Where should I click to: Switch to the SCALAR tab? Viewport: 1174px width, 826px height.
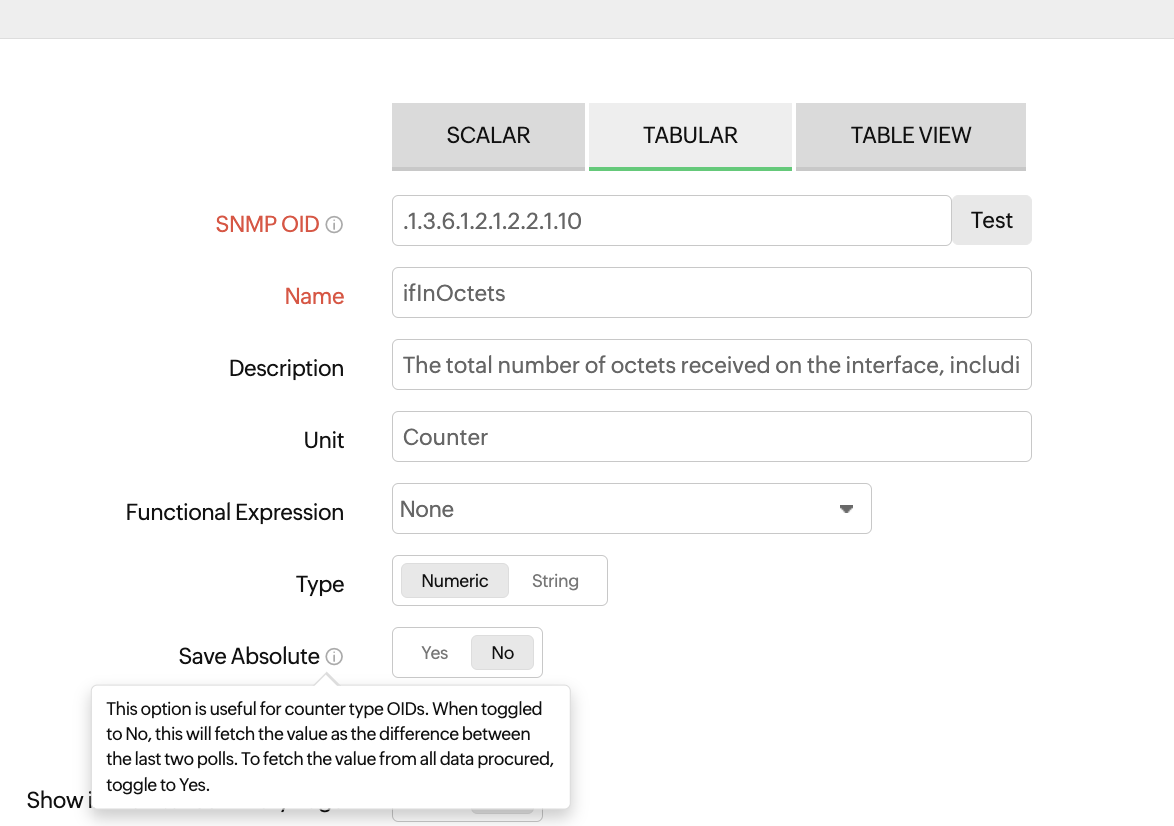point(488,135)
